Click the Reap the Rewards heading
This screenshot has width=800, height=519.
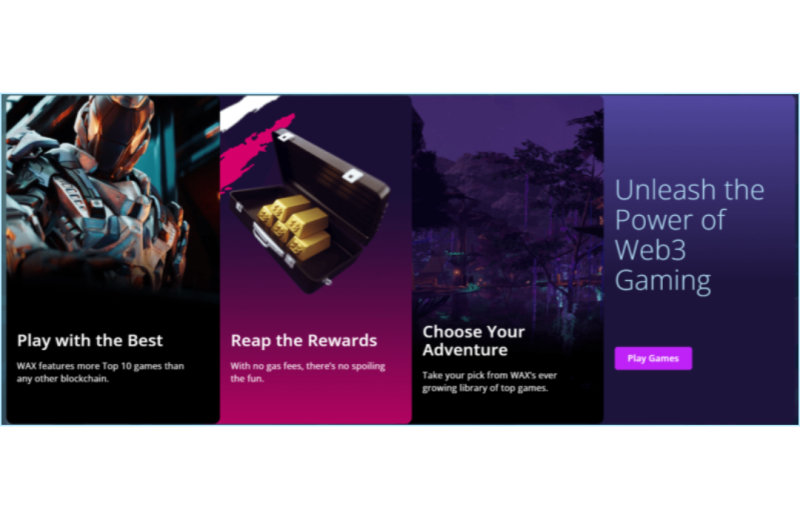coord(304,340)
